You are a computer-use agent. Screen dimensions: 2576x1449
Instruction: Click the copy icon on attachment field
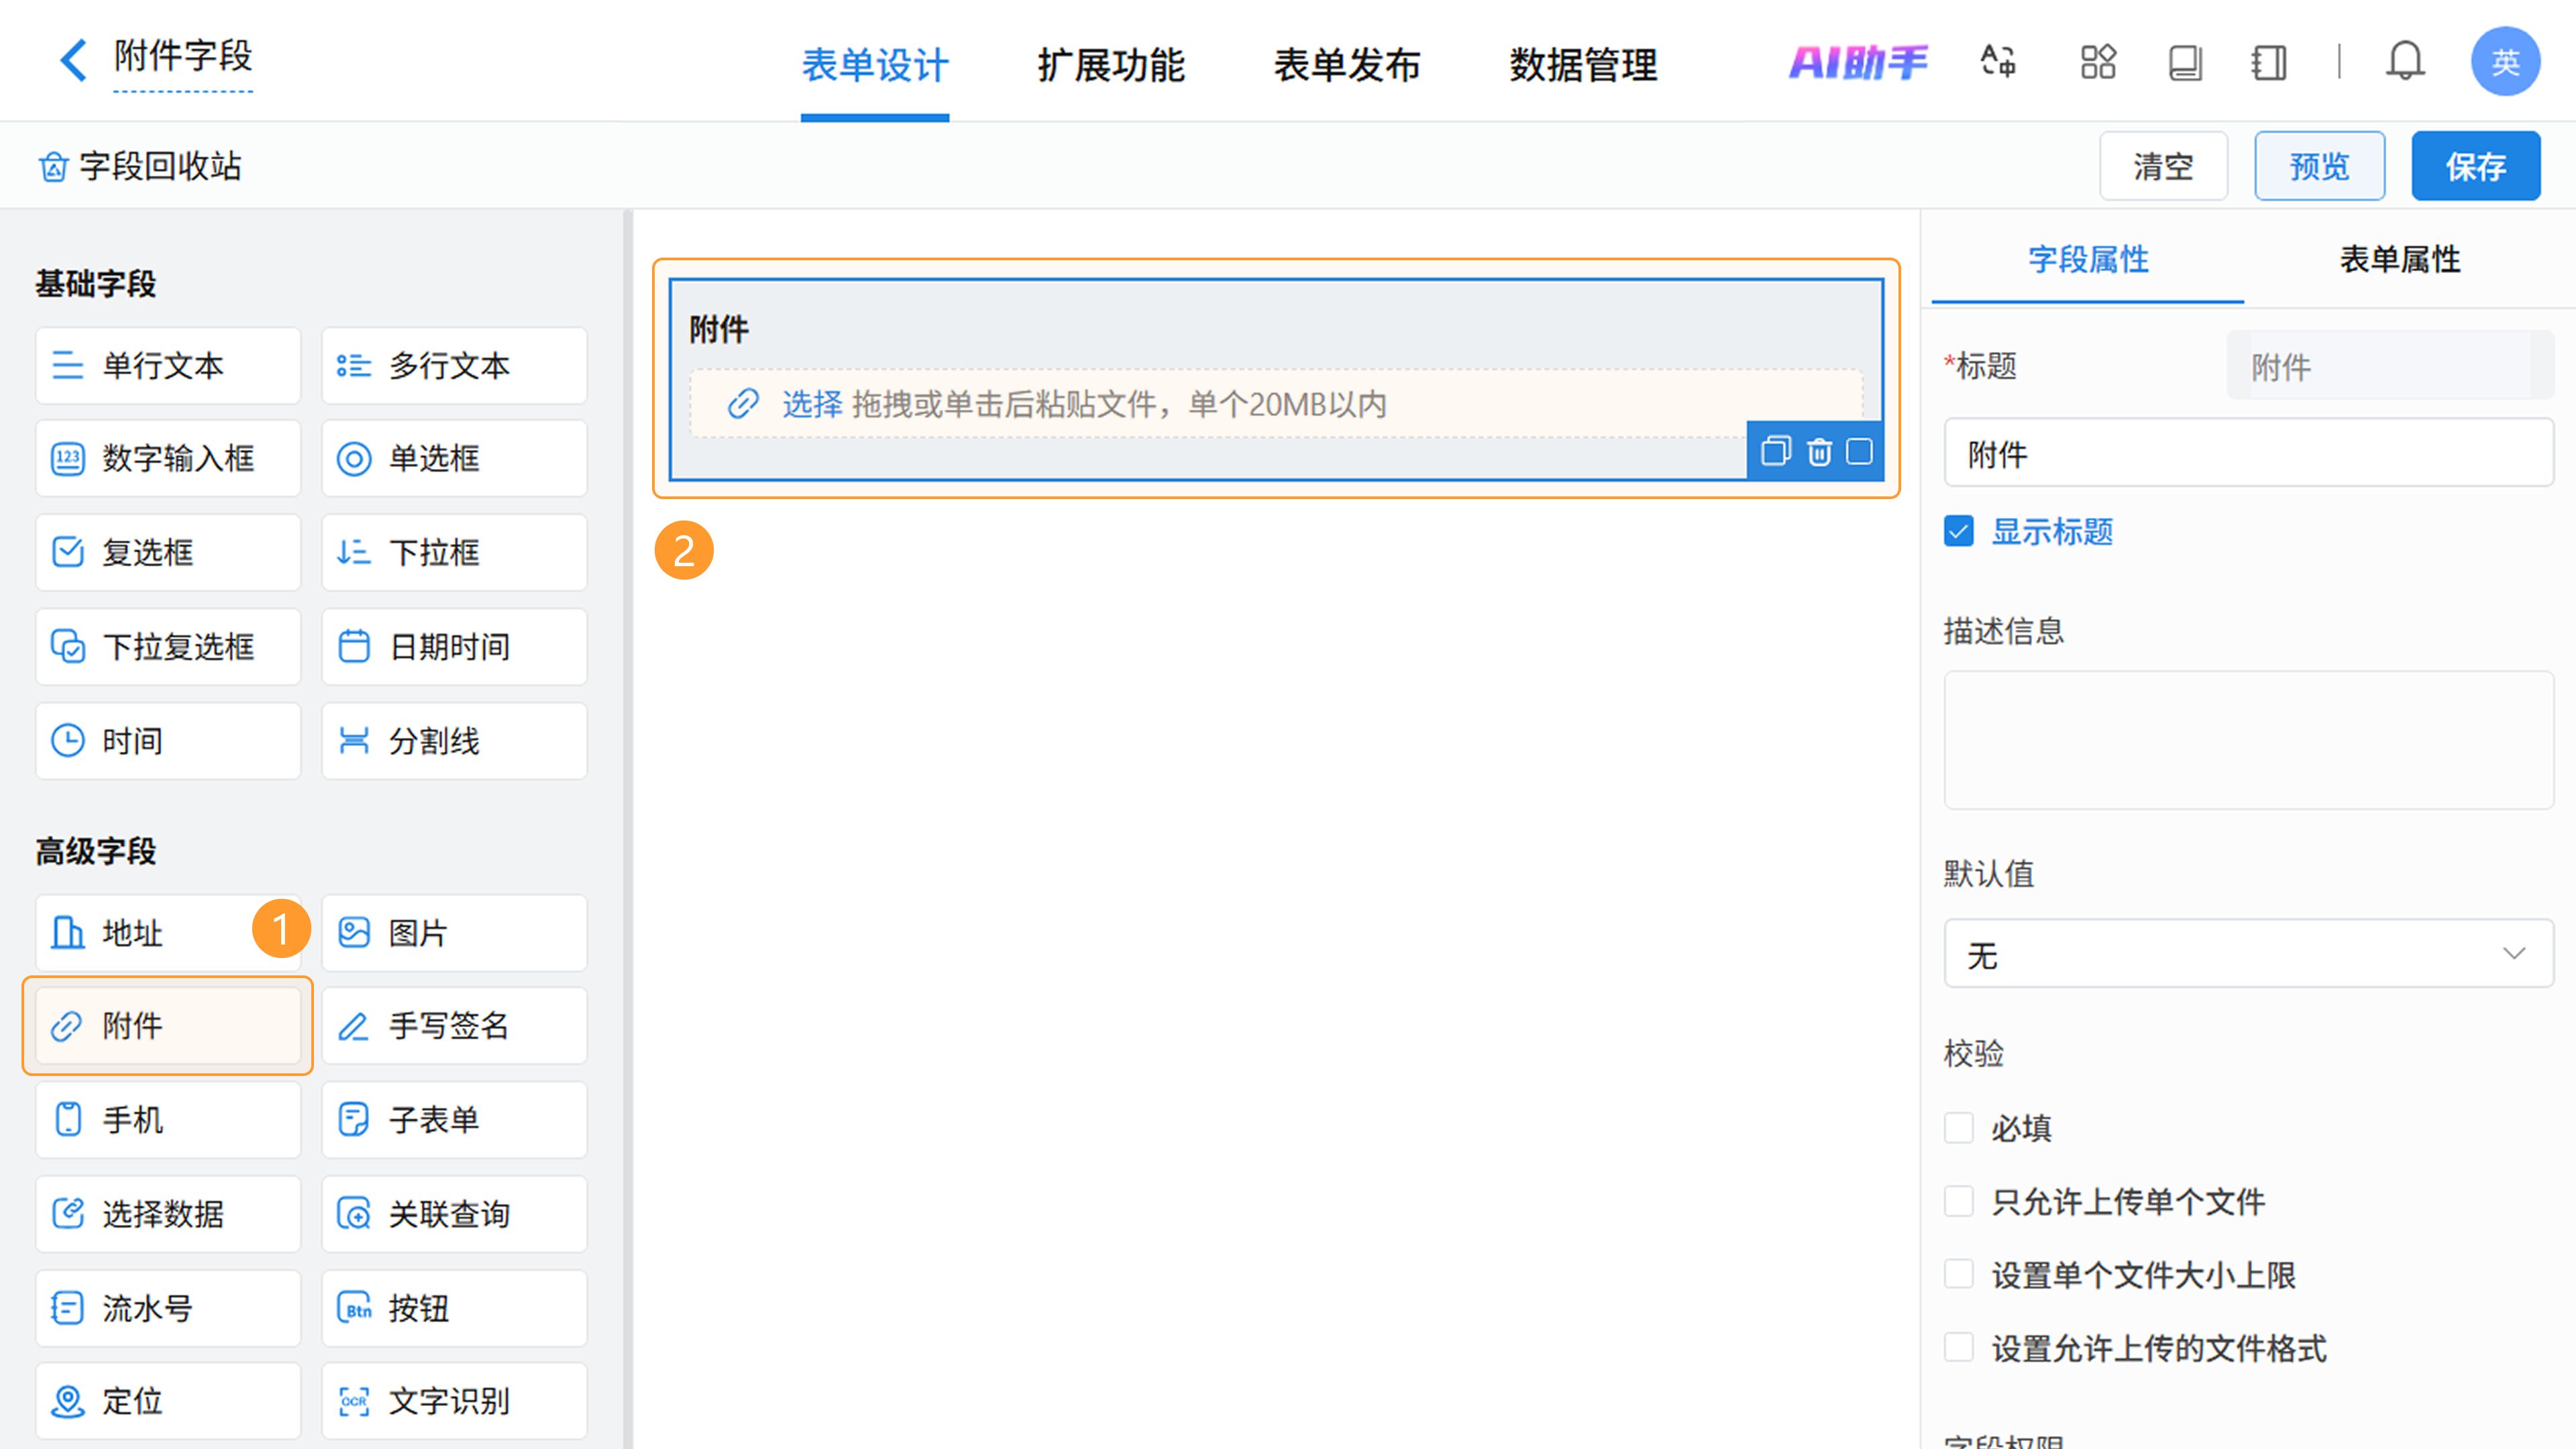(x=1775, y=452)
